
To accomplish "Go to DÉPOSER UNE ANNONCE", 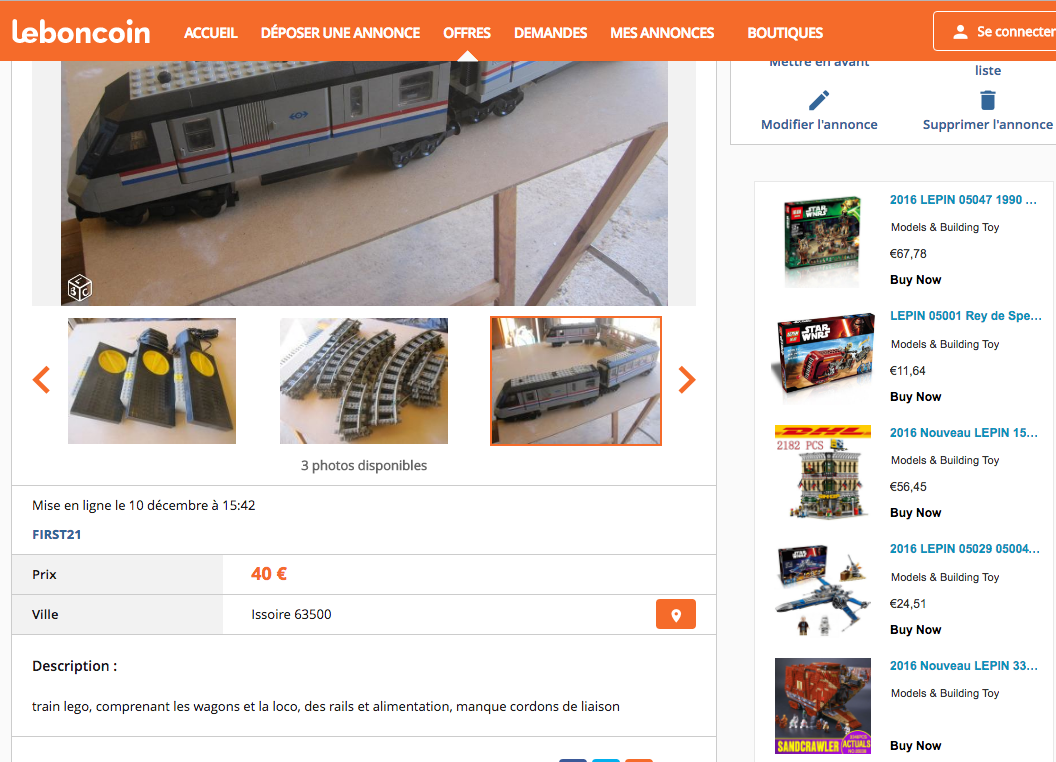I will point(340,33).
